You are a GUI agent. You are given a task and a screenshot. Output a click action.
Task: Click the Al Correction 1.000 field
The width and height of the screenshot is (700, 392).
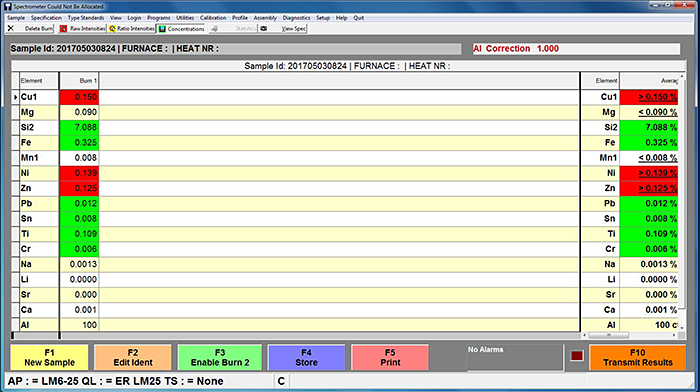click(x=576, y=49)
